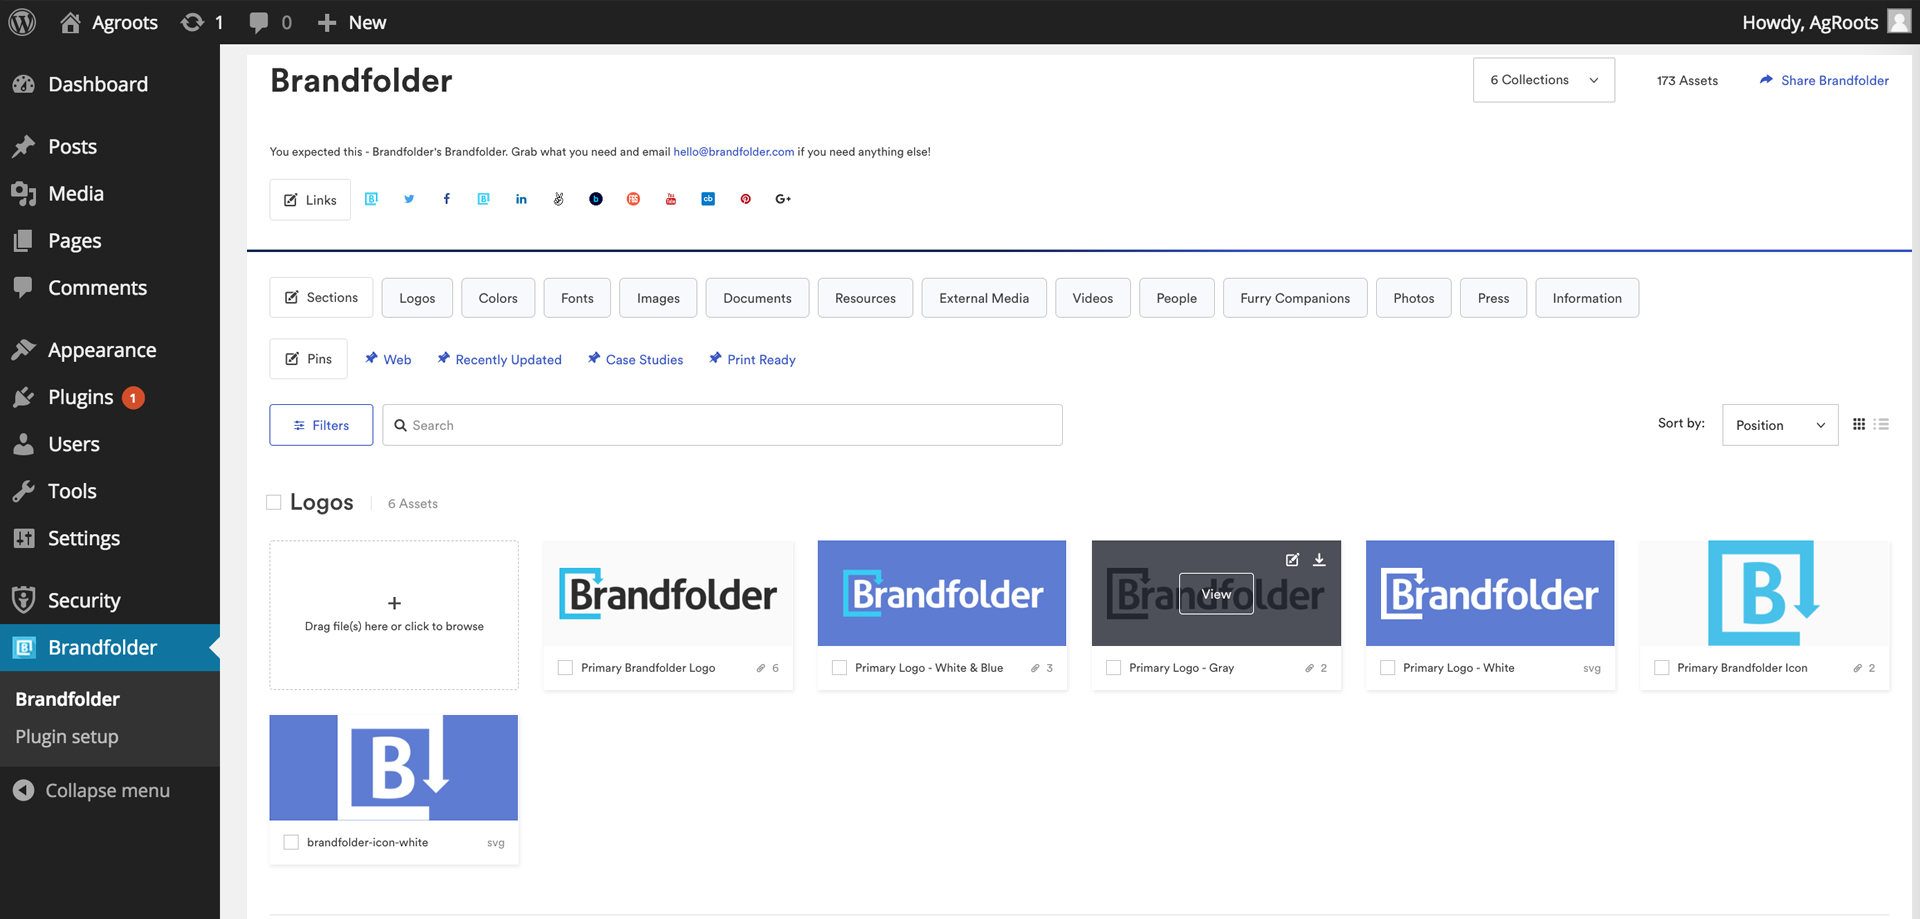Jump to the Furry Companions section

pyautogui.click(x=1294, y=298)
